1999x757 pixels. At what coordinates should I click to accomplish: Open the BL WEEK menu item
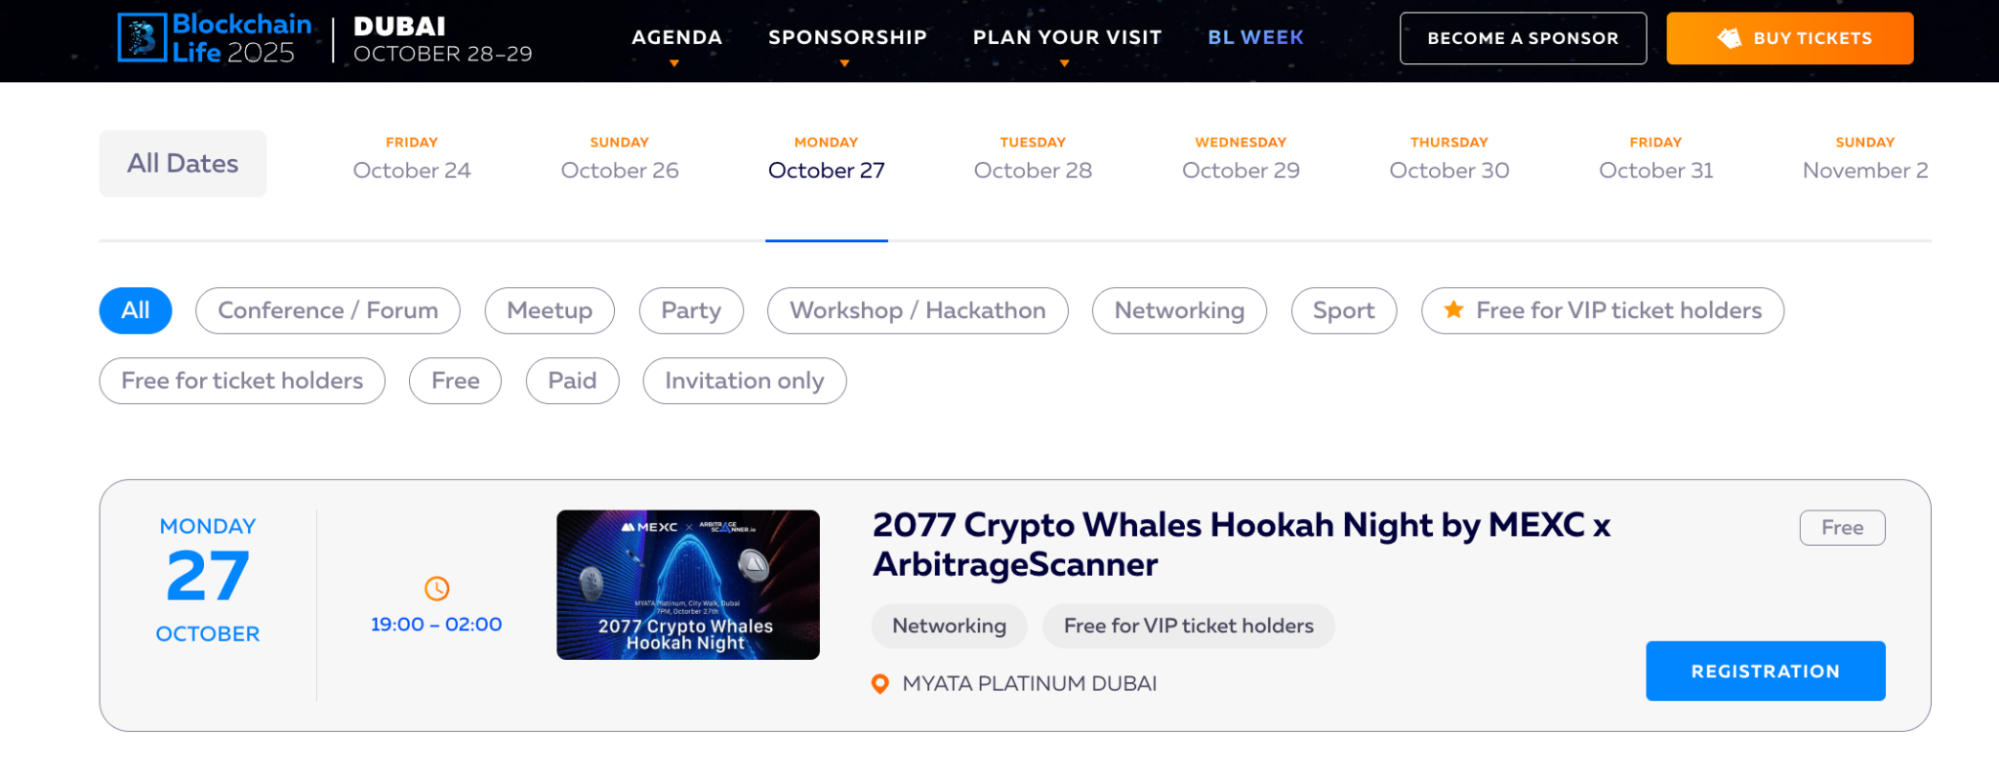click(1255, 38)
